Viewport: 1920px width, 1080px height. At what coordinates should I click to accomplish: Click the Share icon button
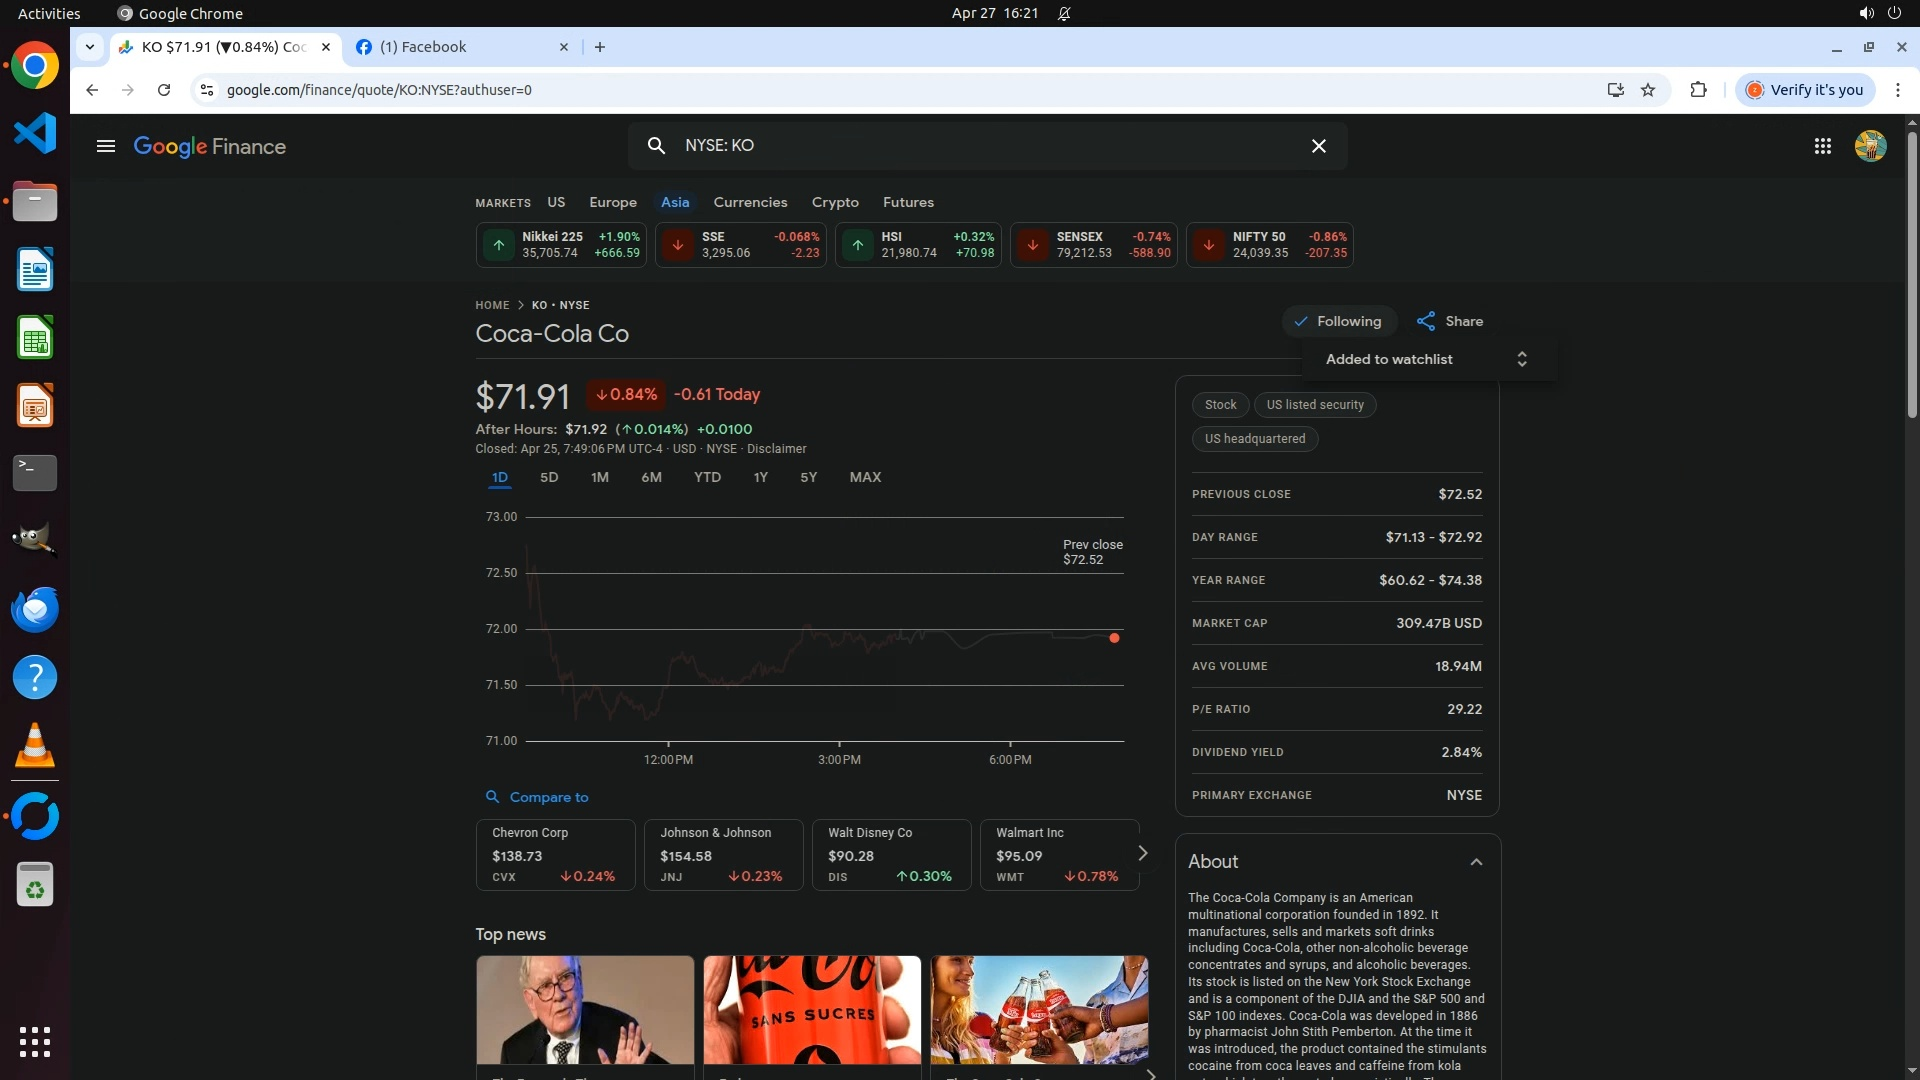[1426, 321]
